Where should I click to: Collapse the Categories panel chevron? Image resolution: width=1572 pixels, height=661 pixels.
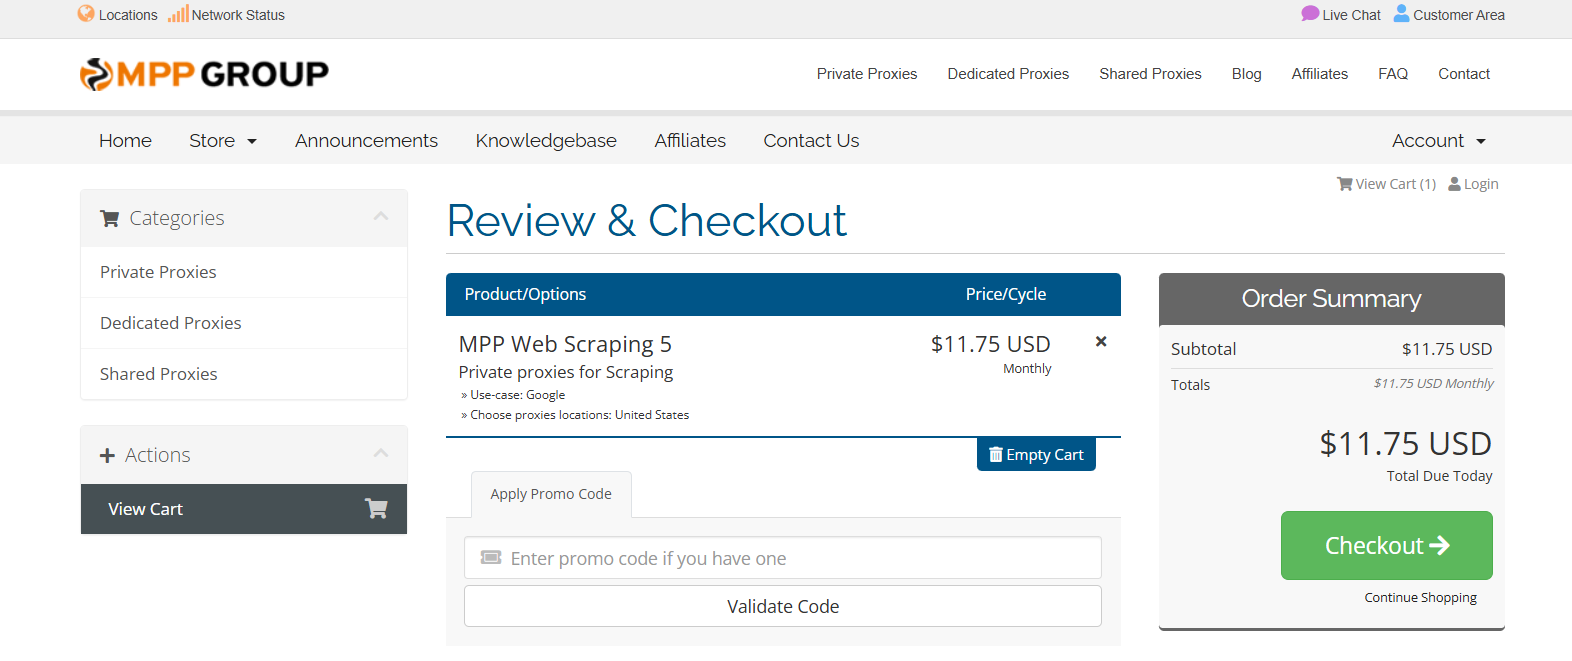[x=381, y=216]
